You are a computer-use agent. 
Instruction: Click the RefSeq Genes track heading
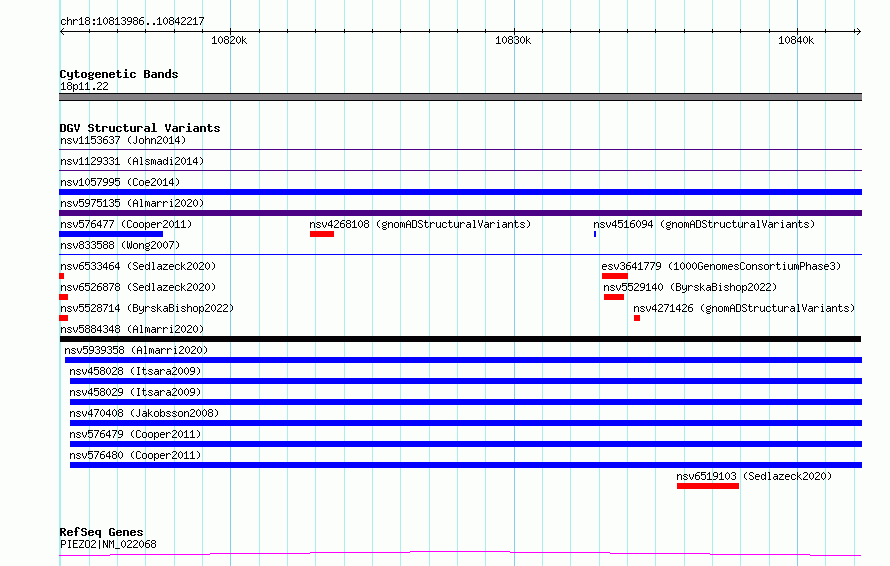pos(101,532)
